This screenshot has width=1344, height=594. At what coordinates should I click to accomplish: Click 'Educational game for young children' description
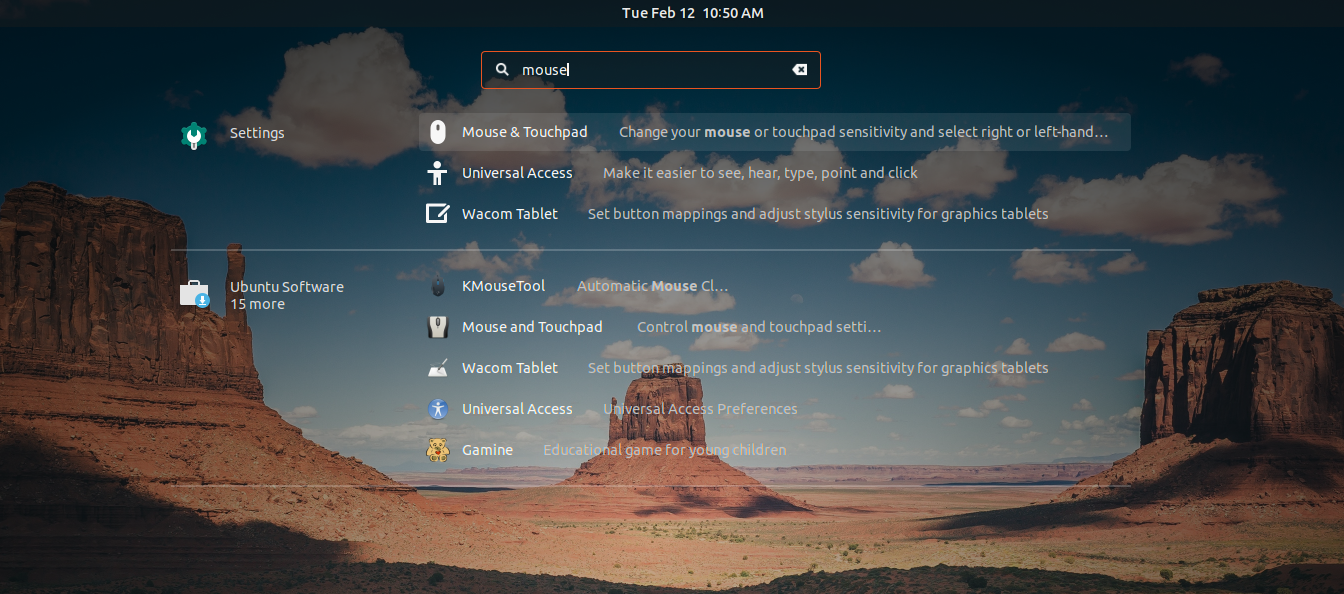(665, 450)
